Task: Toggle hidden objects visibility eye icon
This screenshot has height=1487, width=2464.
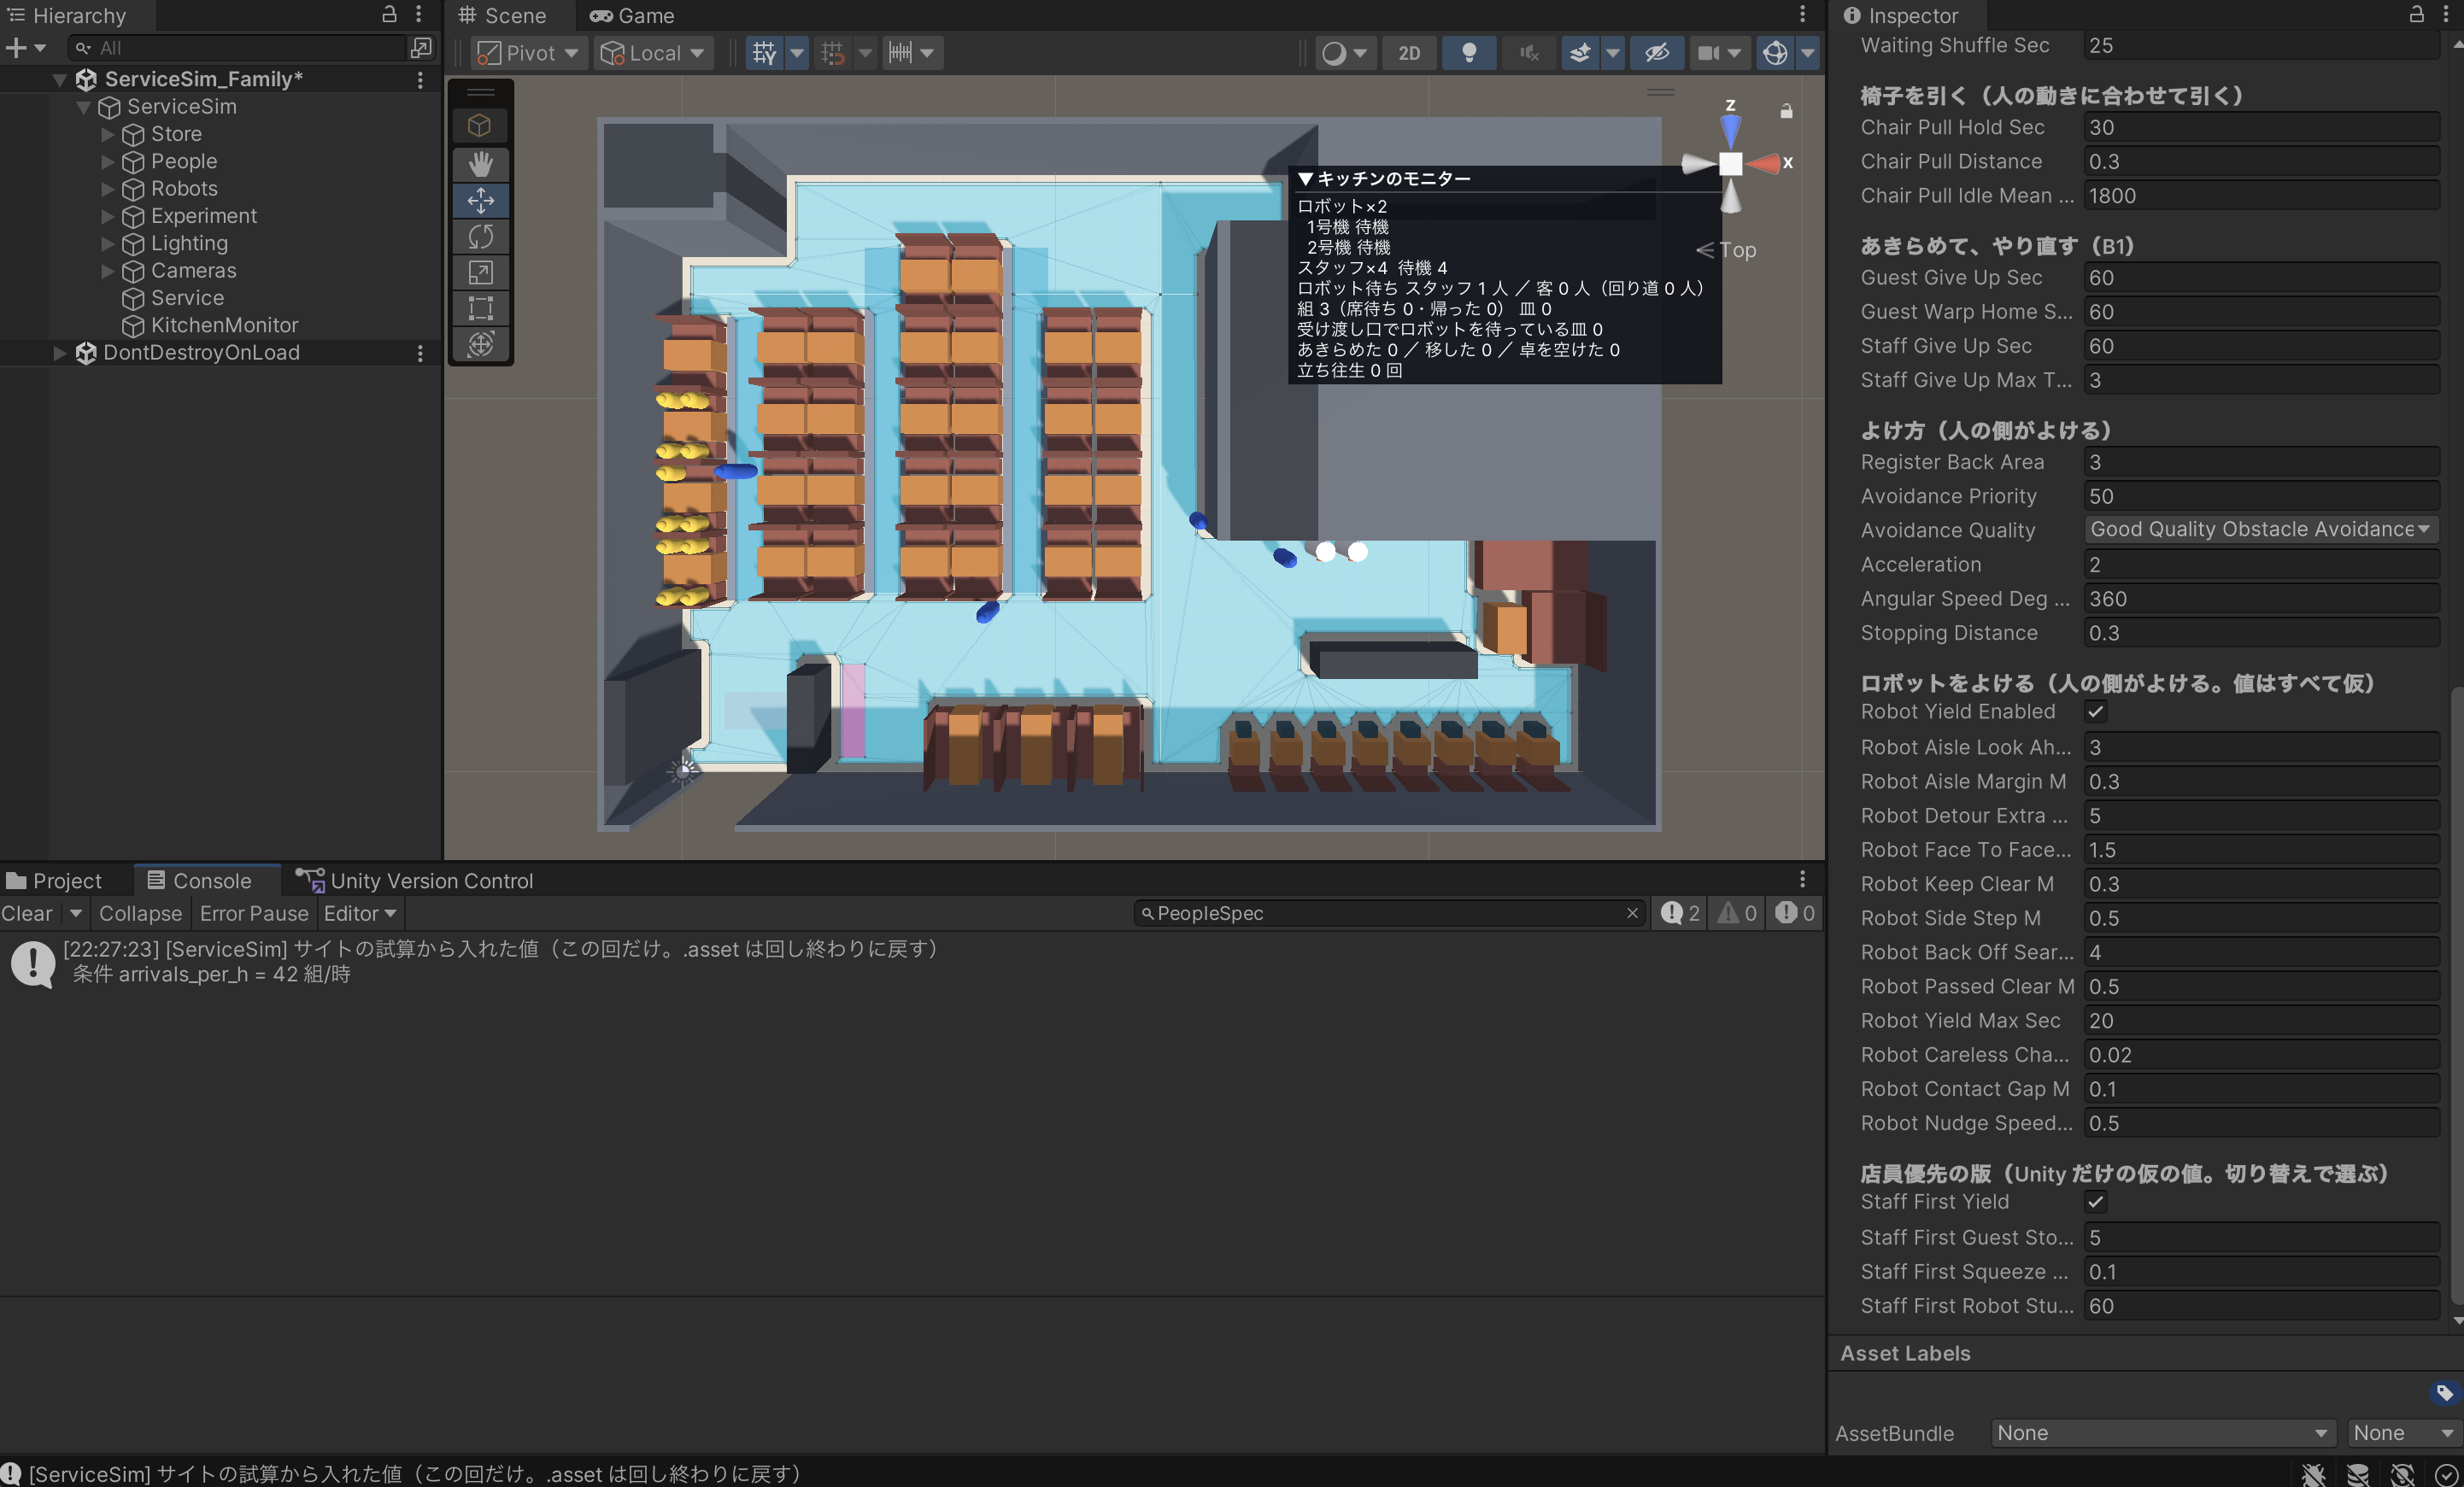Action: (x=1656, y=53)
